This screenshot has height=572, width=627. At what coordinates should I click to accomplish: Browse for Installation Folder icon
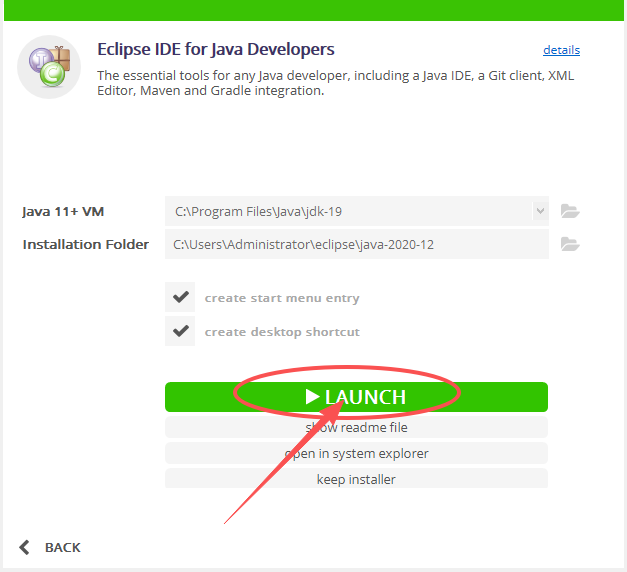570,244
